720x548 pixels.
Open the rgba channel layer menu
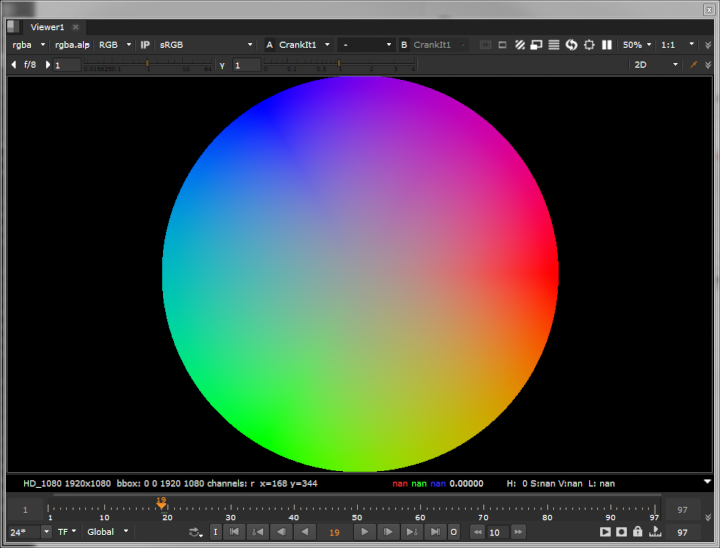(x=28, y=45)
